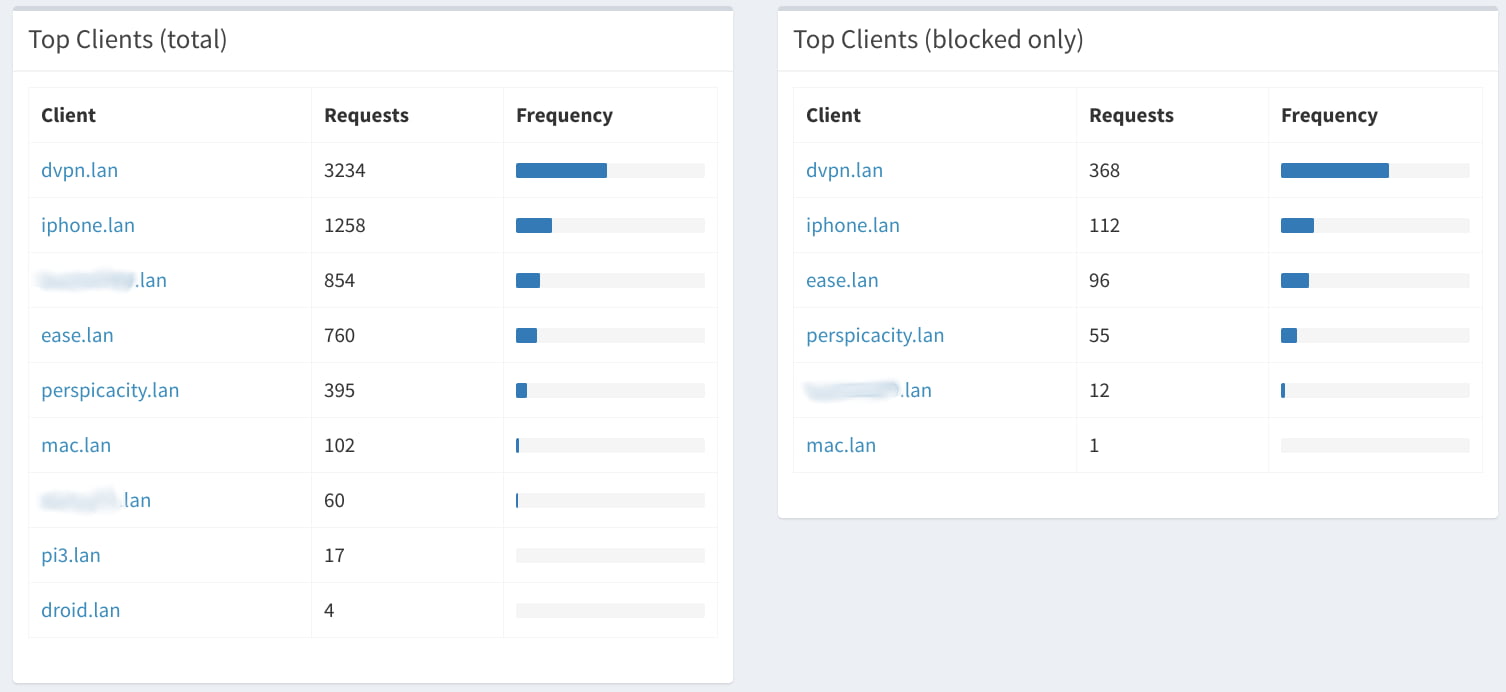
Task: Open the pi3.lan client link
Action: [71, 555]
